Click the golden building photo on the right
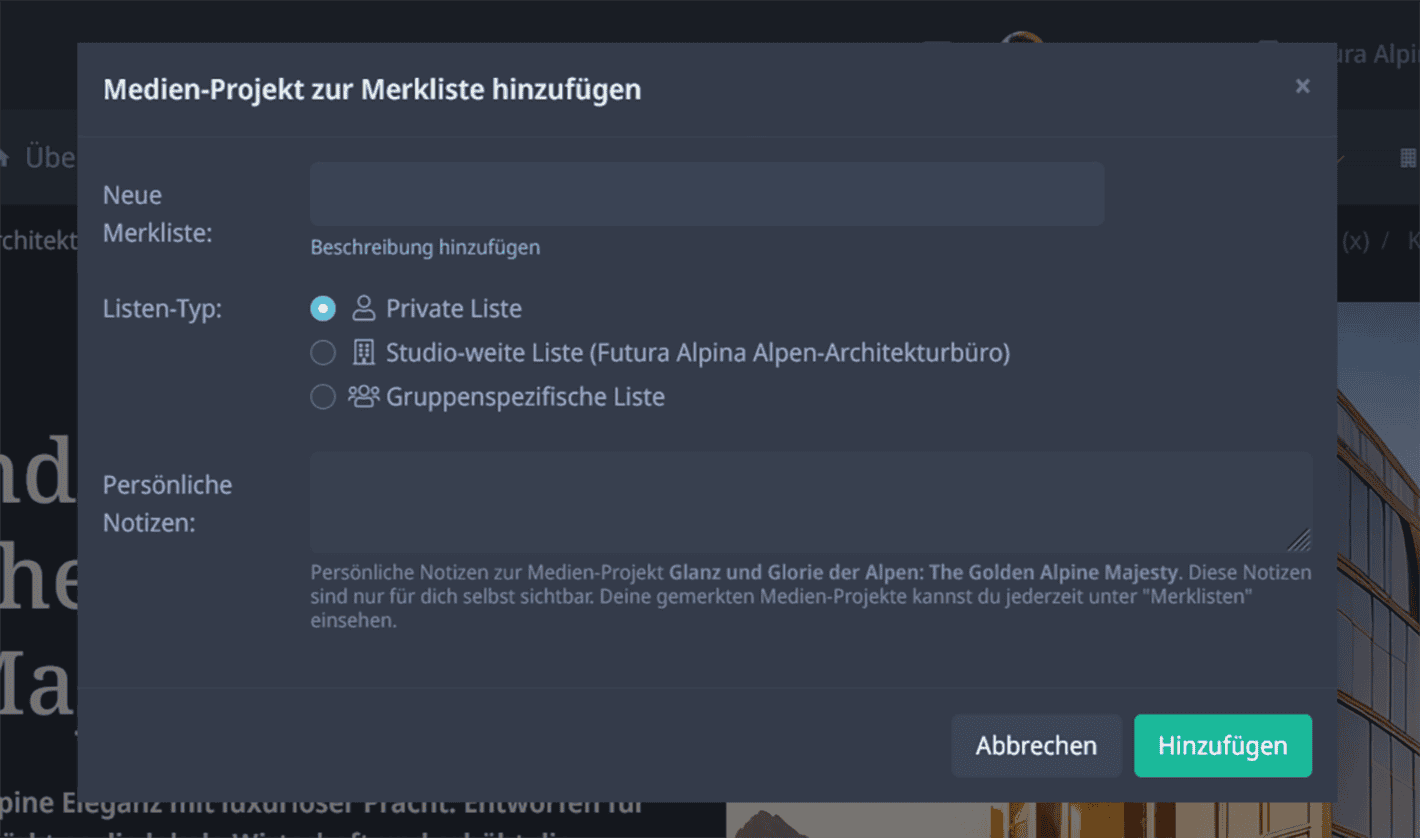This screenshot has height=838, width=1420. click(1380, 500)
